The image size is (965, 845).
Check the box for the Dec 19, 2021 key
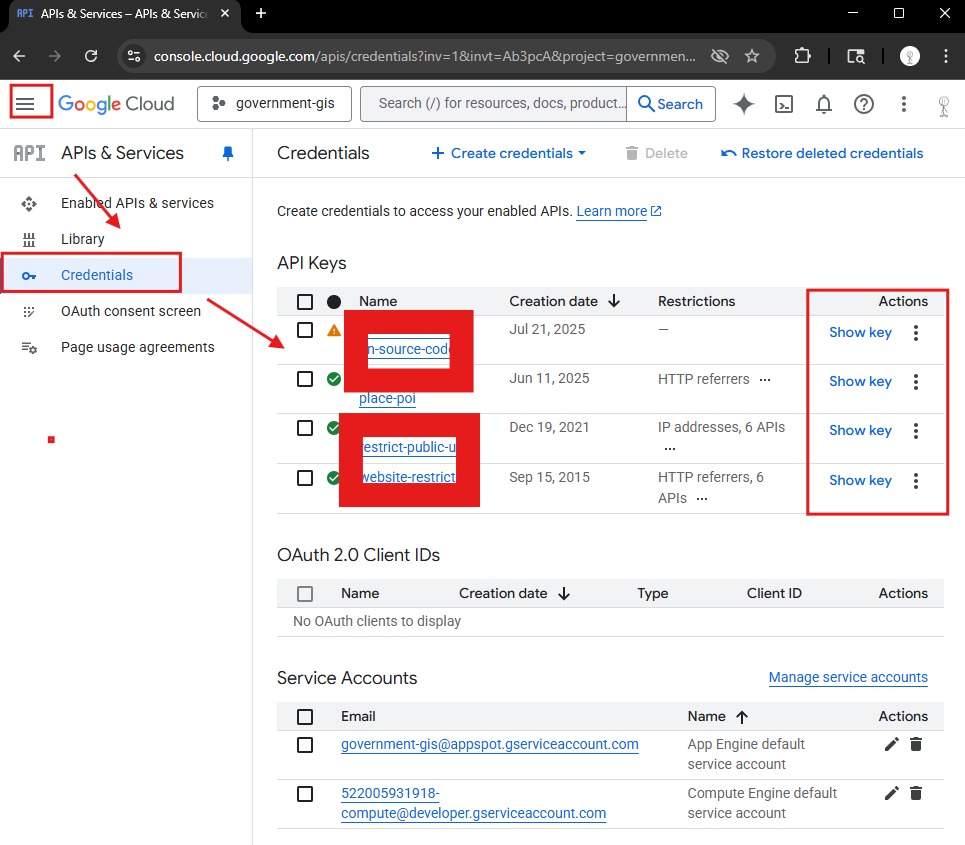click(x=305, y=428)
